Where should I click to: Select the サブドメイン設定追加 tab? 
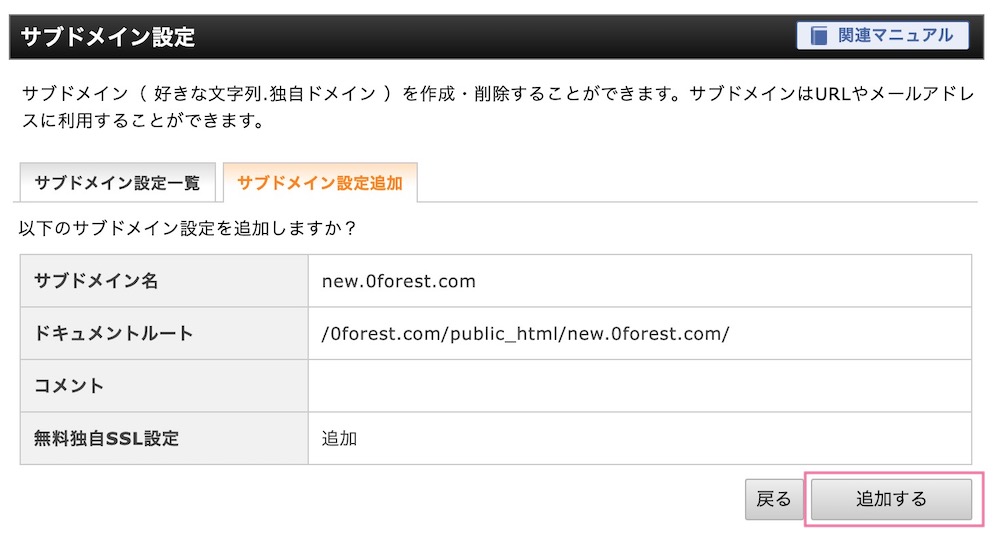[x=320, y=183]
